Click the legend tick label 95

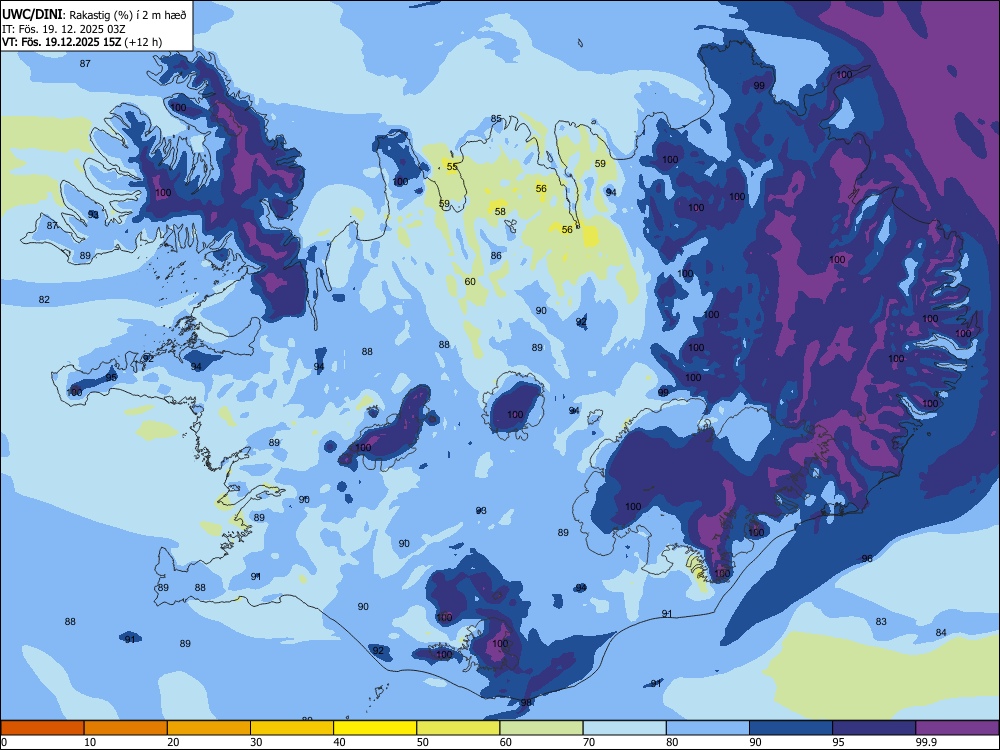pyautogui.click(x=839, y=742)
